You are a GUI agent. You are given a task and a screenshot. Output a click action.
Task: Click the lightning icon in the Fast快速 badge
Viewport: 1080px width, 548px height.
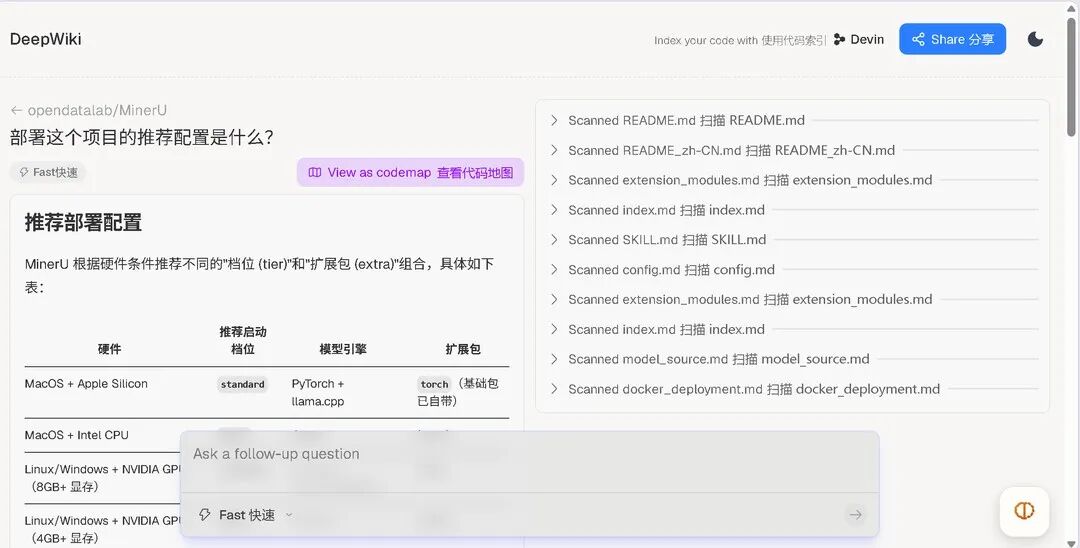tap(23, 172)
